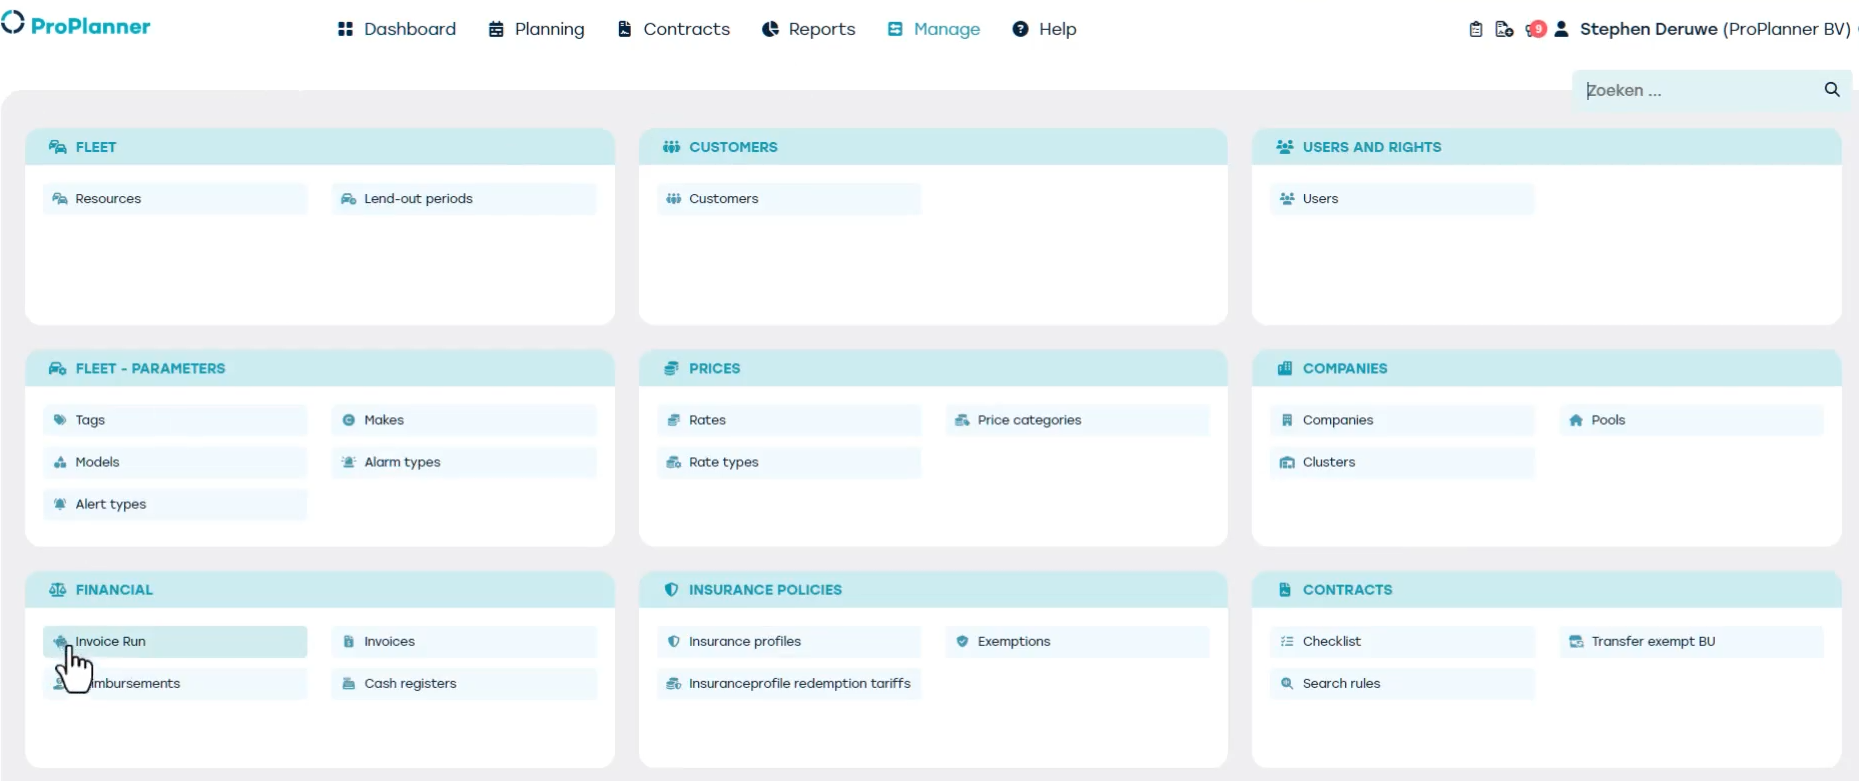Image resolution: width=1859 pixels, height=781 pixels.
Task: Click the Alarm types tile icon
Action: (x=349, y=462)
